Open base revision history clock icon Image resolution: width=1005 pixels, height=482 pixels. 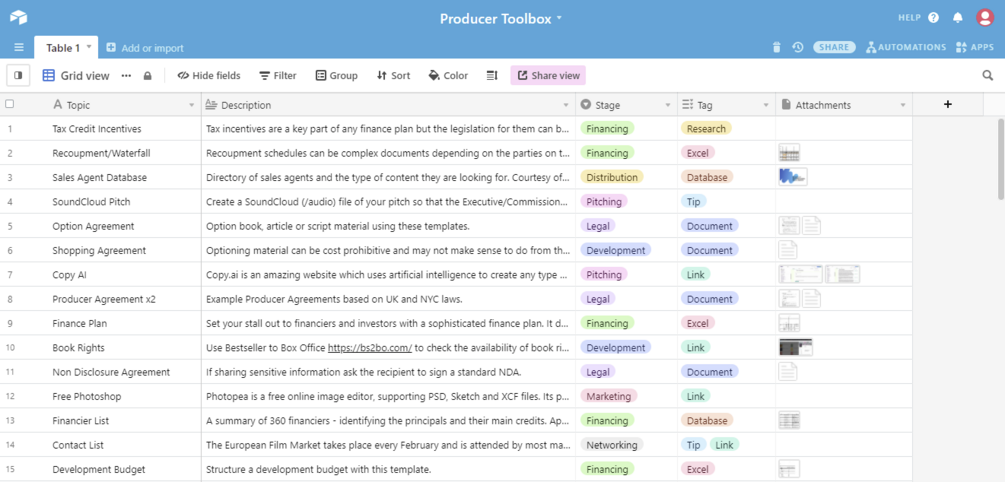(797, 47)
